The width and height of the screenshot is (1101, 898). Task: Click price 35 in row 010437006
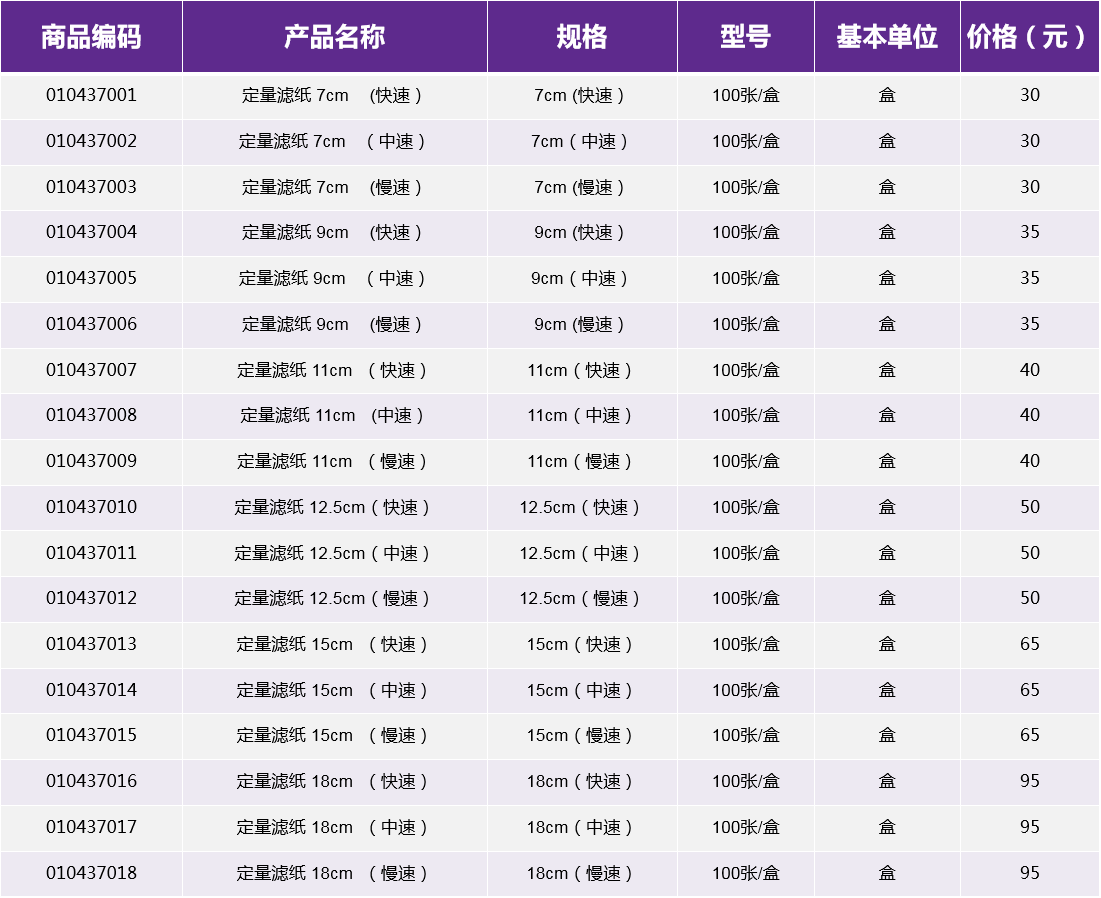tap(1029, 324)
